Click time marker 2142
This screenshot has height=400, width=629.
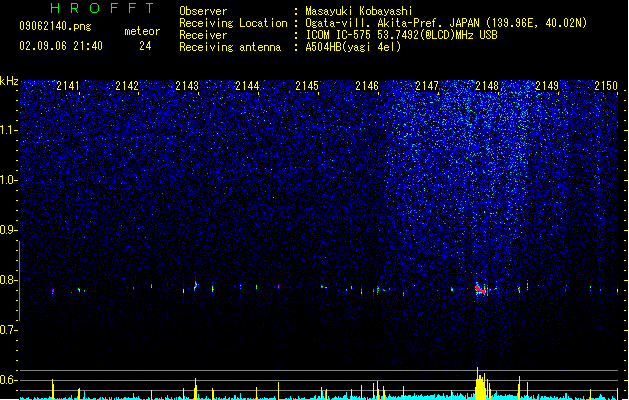click(x=127, y=86)
